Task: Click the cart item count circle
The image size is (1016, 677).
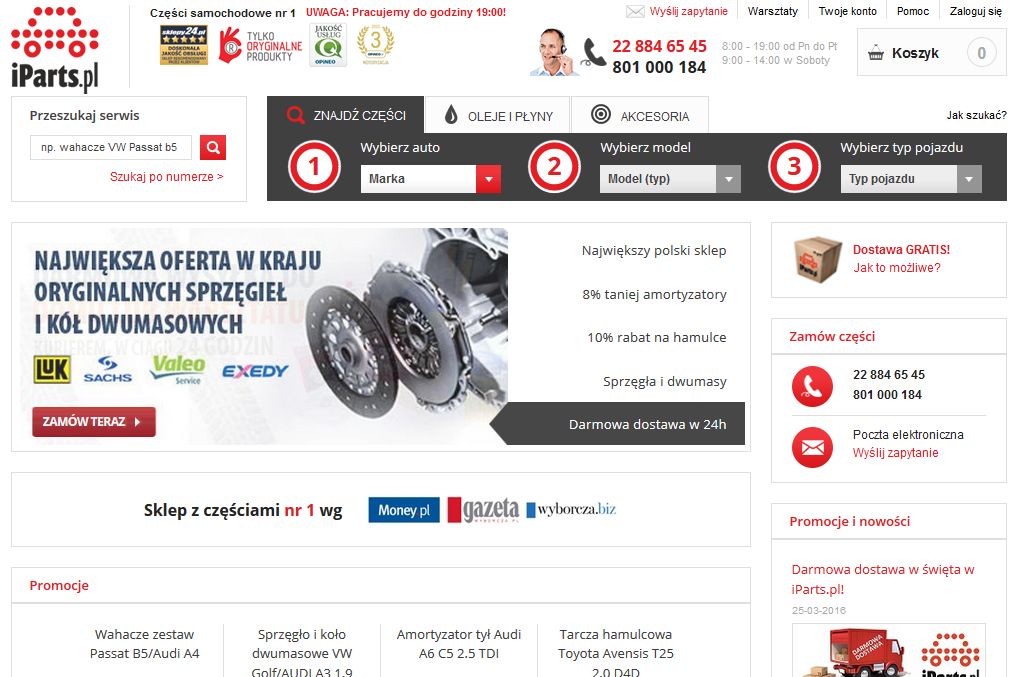Action: (981, 53)
